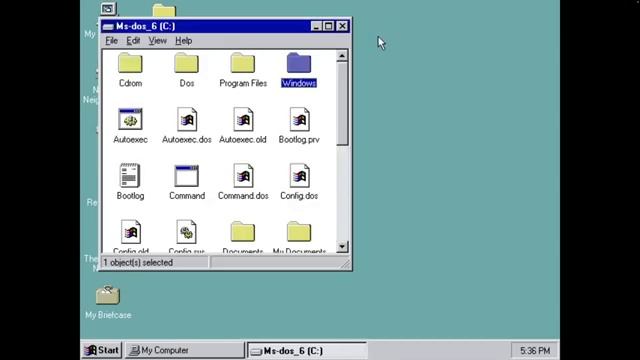The image size is (640, 360).
Task: Select the Config.old file icon
Action: pos(131,232)
